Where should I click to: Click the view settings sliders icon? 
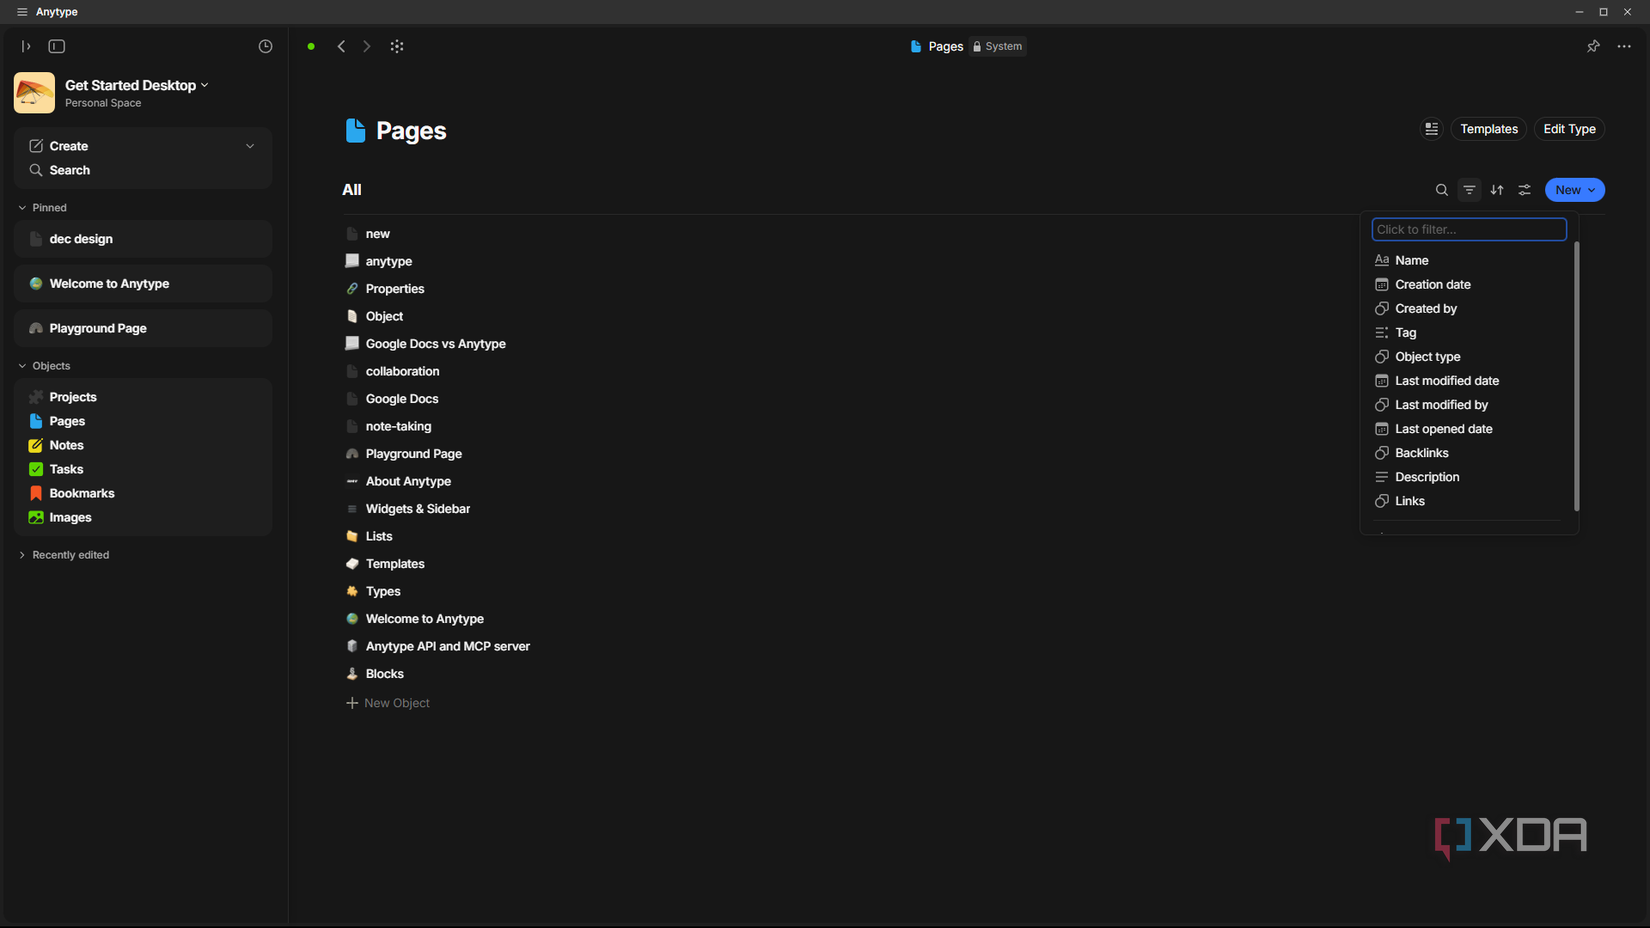point(1524,189)
